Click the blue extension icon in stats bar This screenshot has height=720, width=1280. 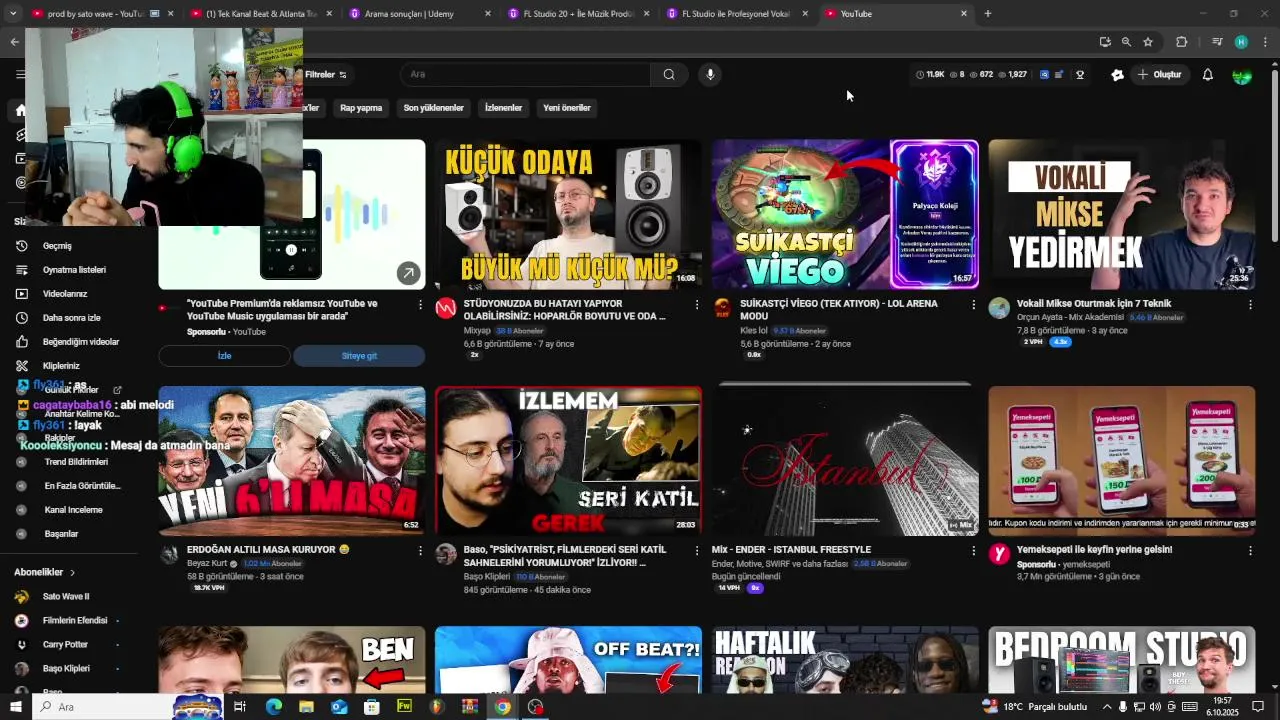click(1044, 75)
